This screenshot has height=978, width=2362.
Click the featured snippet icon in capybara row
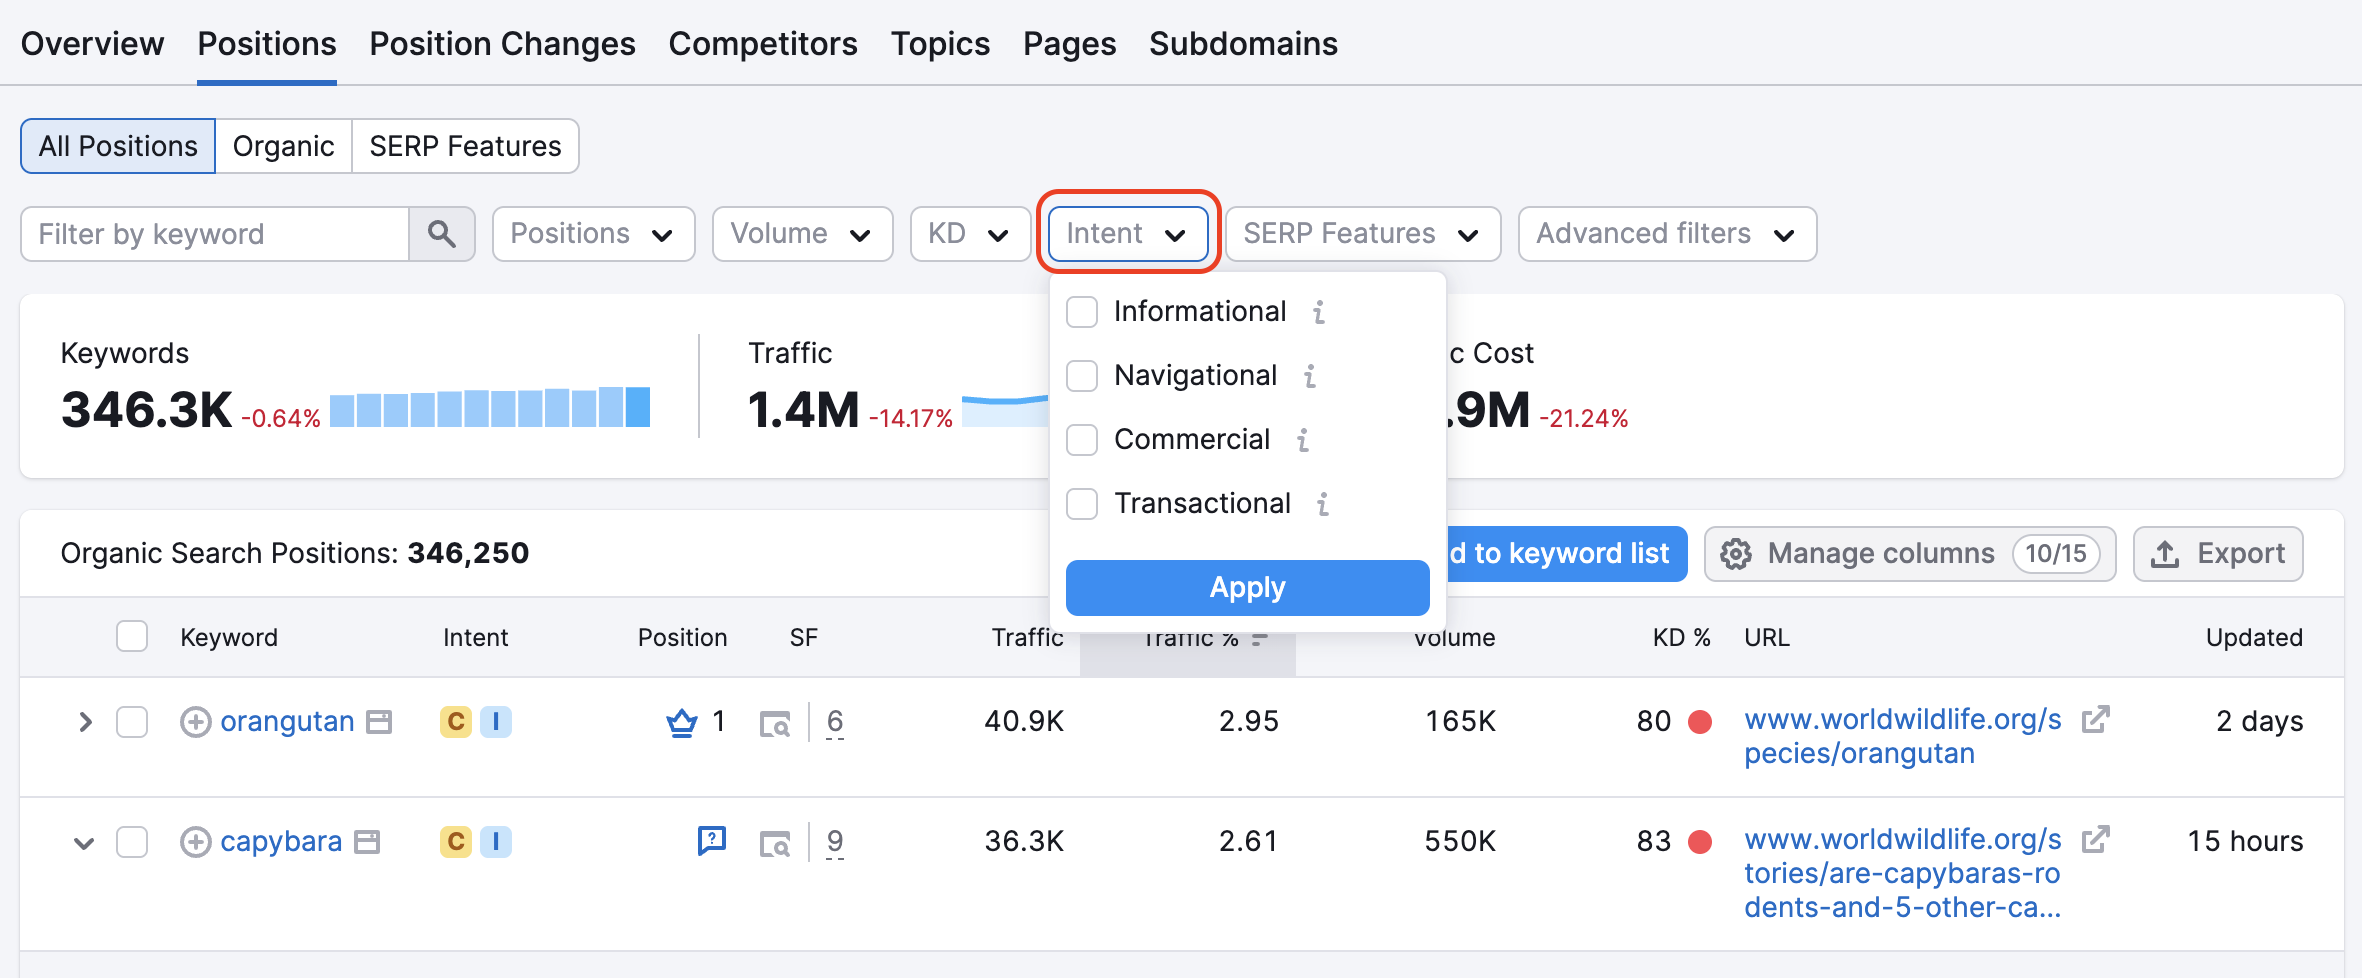point(711,841)
